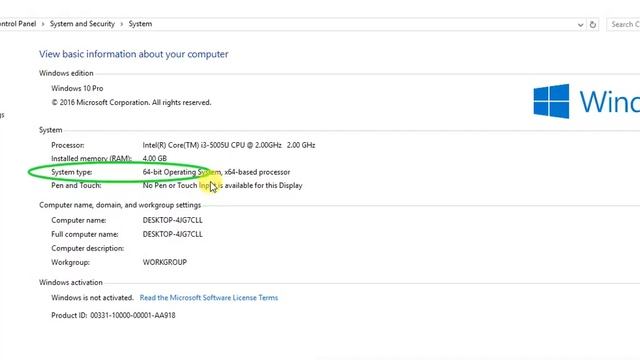Click the refresh button in address bar

click(593, 24)
